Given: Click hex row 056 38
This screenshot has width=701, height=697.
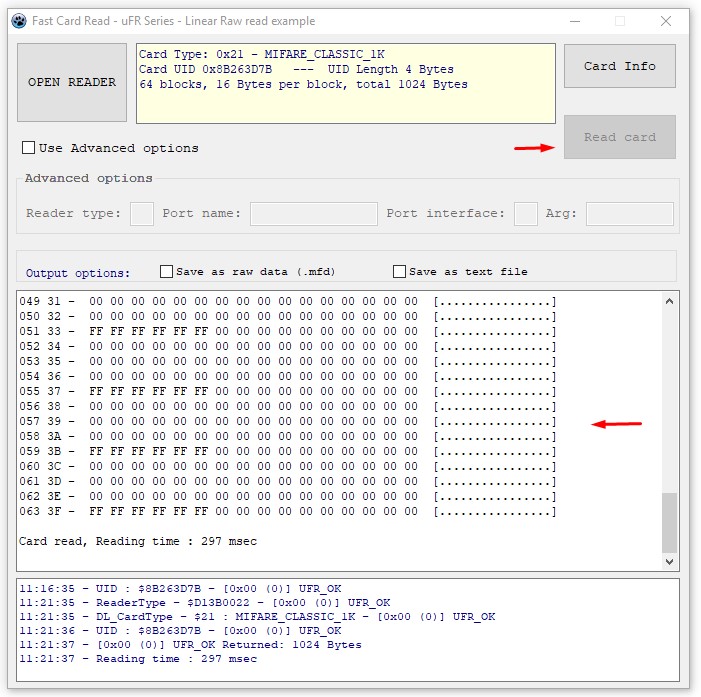Looking at the screenshot, I should tap(287, 406).
